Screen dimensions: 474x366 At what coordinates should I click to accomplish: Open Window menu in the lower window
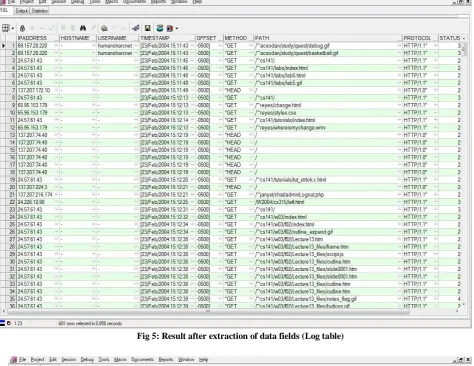186,359
